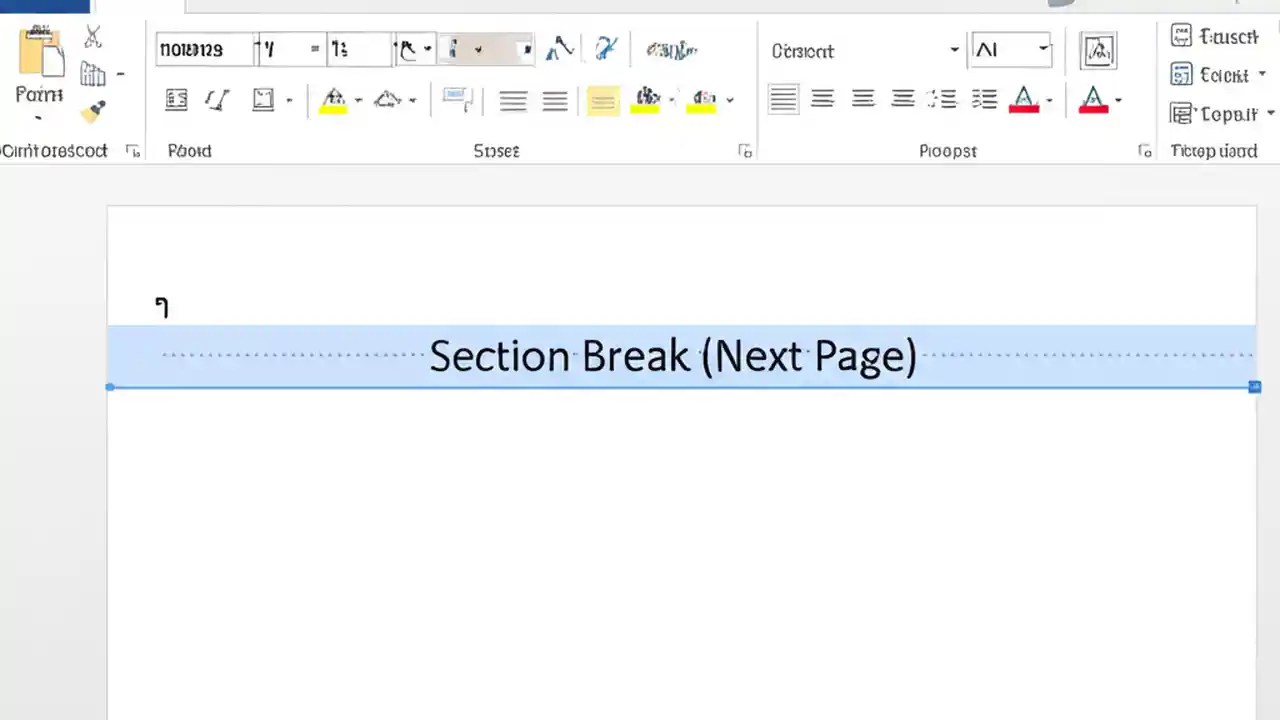This screenshot has height=720, width=1280.
Task: Select the Section Break (Next Page) marker
Action: (x=672, y=355)
